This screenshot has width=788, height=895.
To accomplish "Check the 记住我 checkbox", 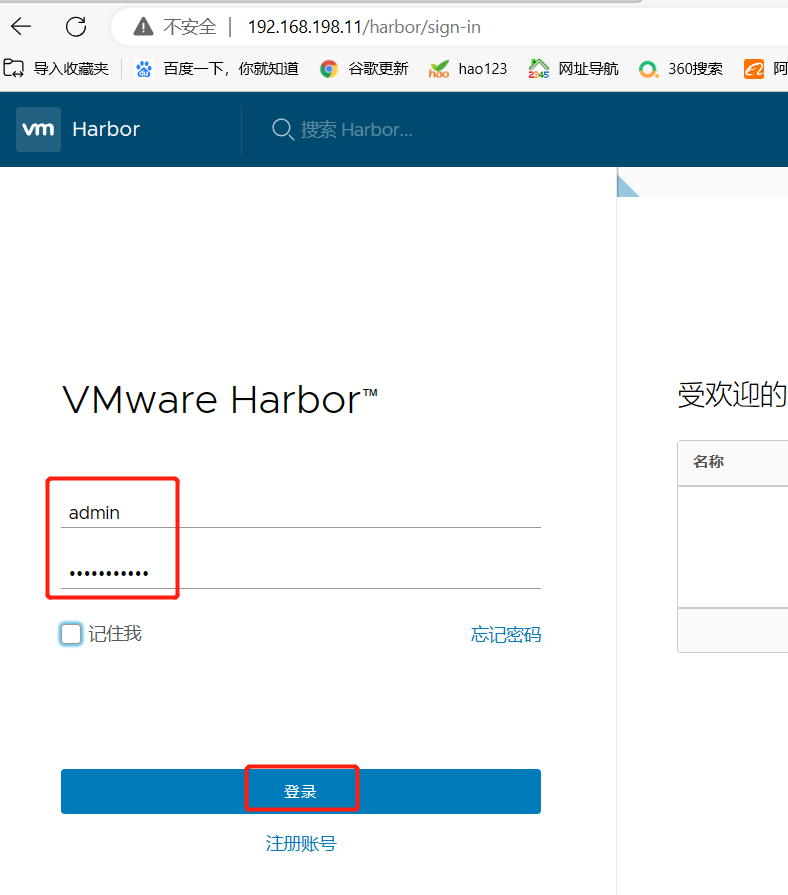I will [x=71, y=634].
